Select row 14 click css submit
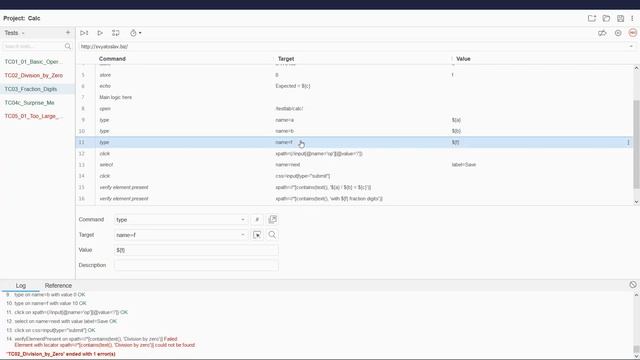 pyautogui.click(x=354, y=176)
